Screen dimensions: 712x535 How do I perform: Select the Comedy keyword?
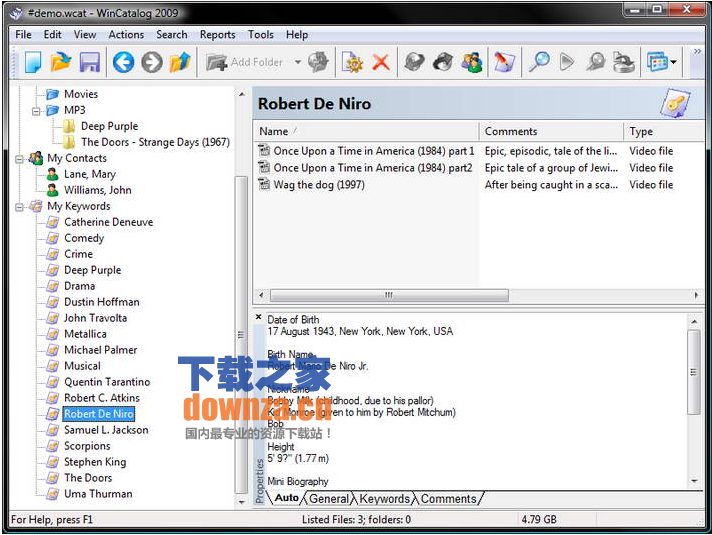point(84,238)
